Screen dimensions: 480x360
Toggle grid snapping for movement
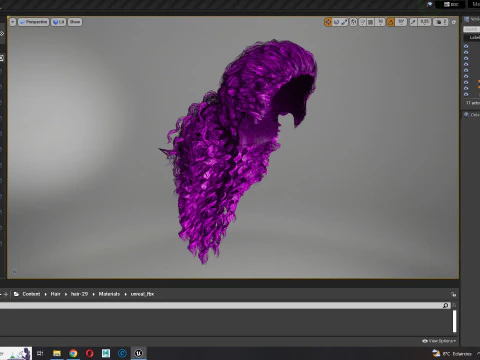[370, 22]
